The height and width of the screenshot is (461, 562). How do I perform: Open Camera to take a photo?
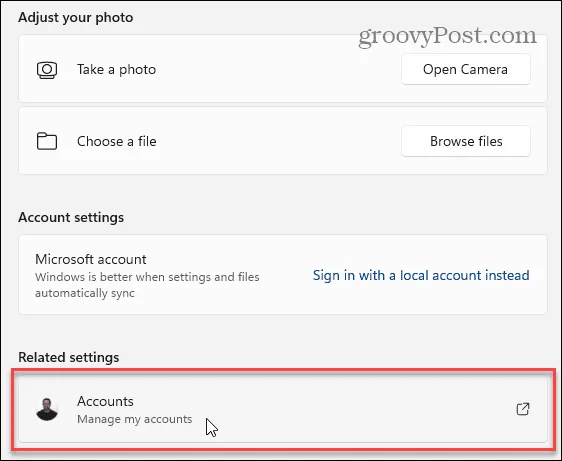[x=466, y=69]
